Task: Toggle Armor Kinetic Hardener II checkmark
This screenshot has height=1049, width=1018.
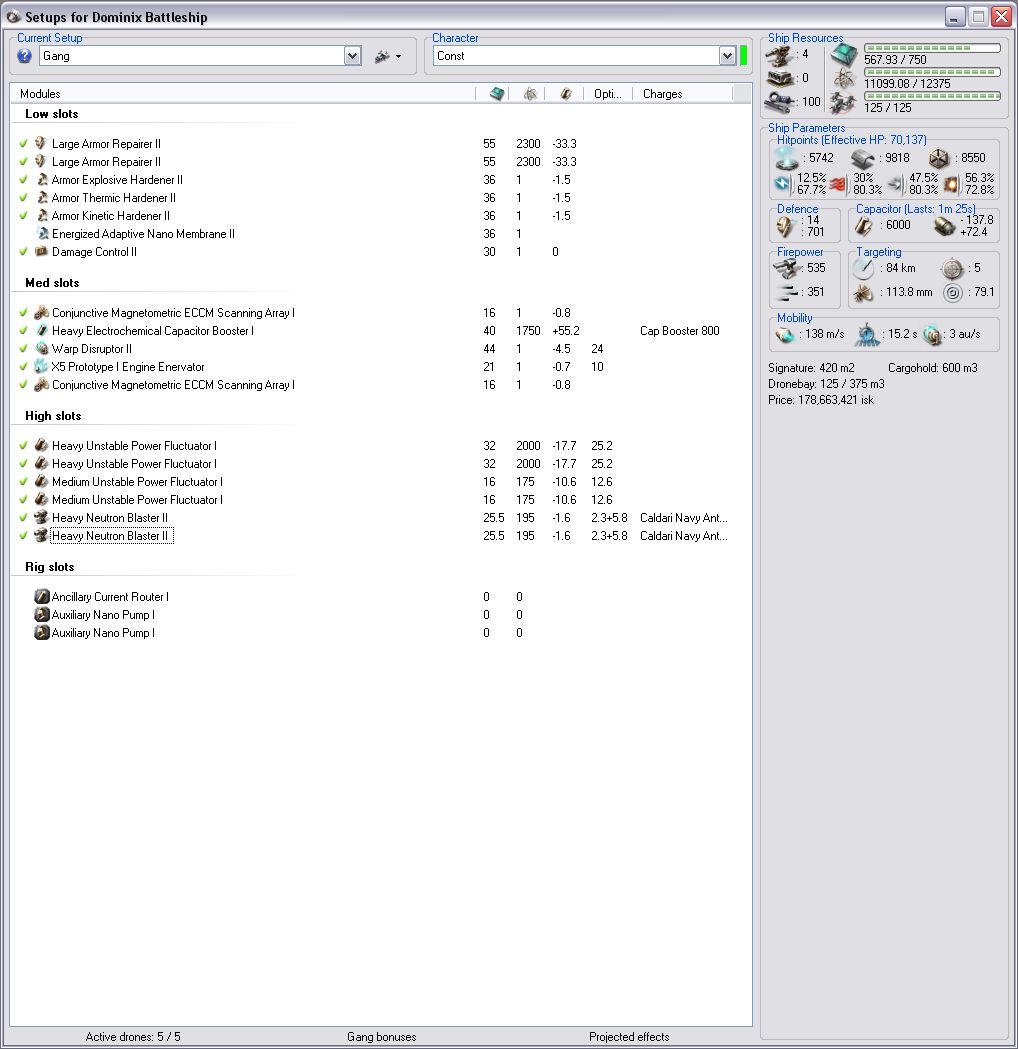Action: [23, 215]
